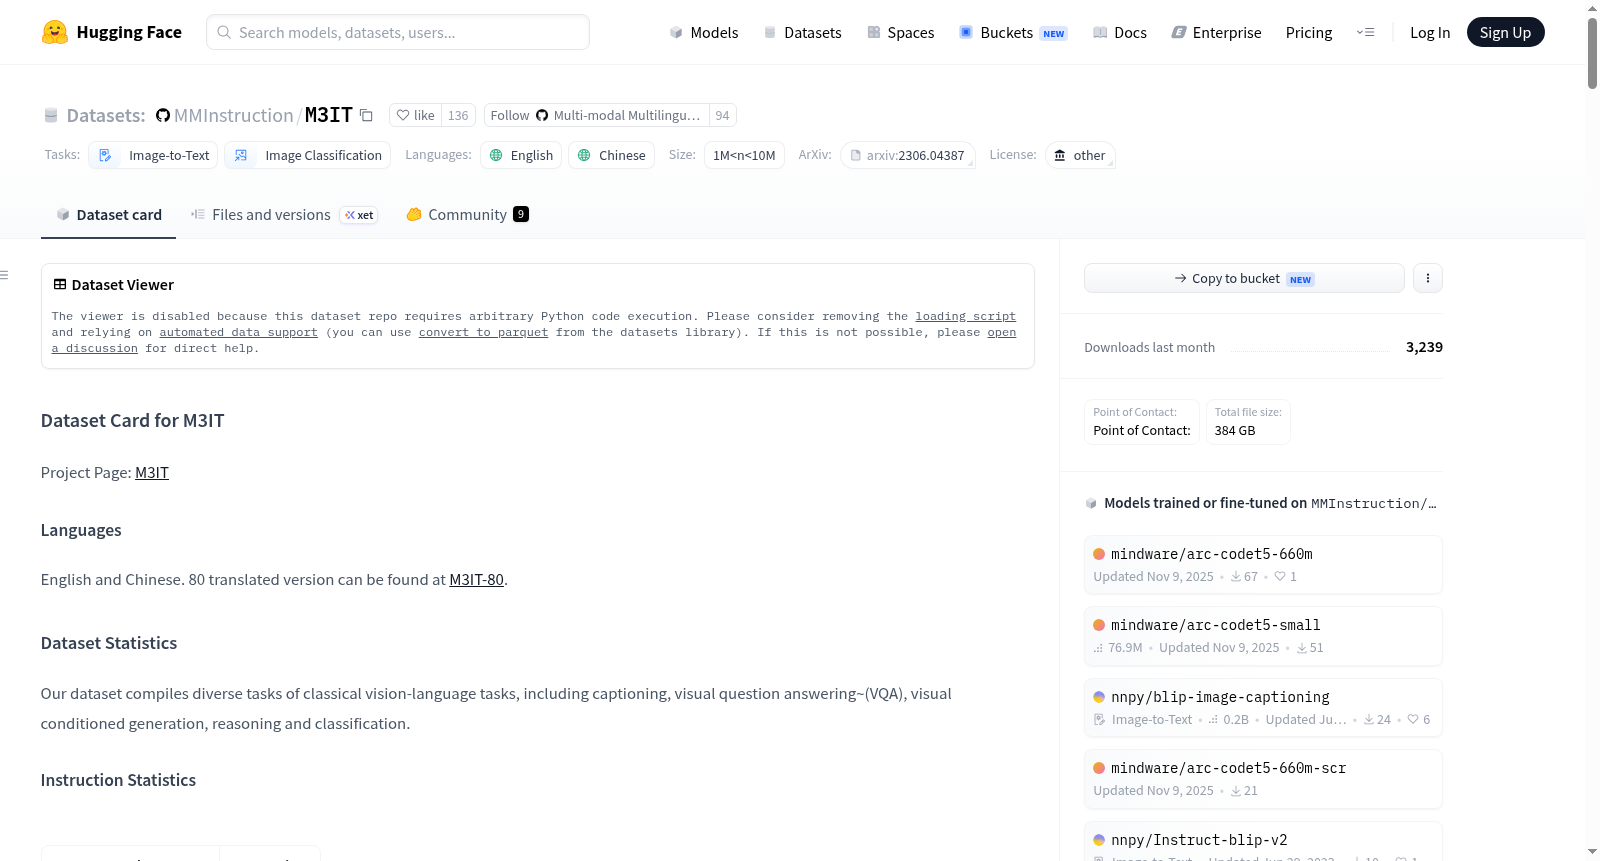Click the heart like button

click(x=415, y=115)
